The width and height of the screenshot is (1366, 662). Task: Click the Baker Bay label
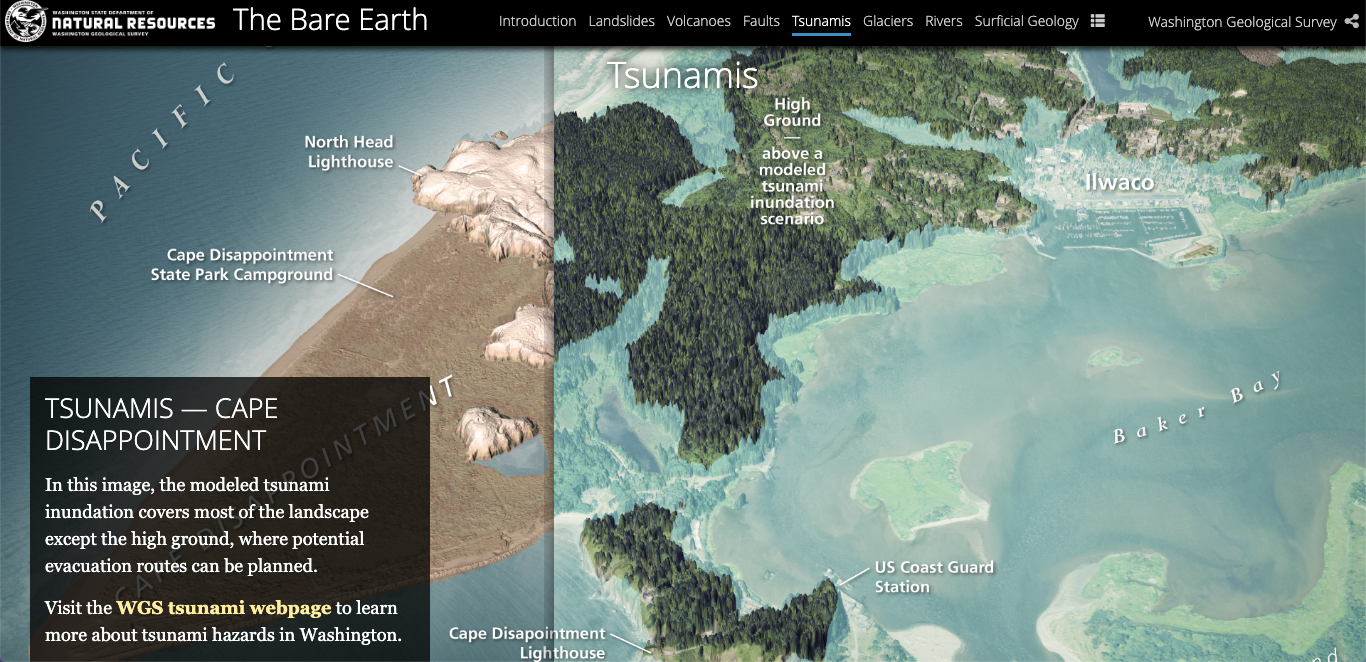pyautogui.click(x=1198, y=409)
